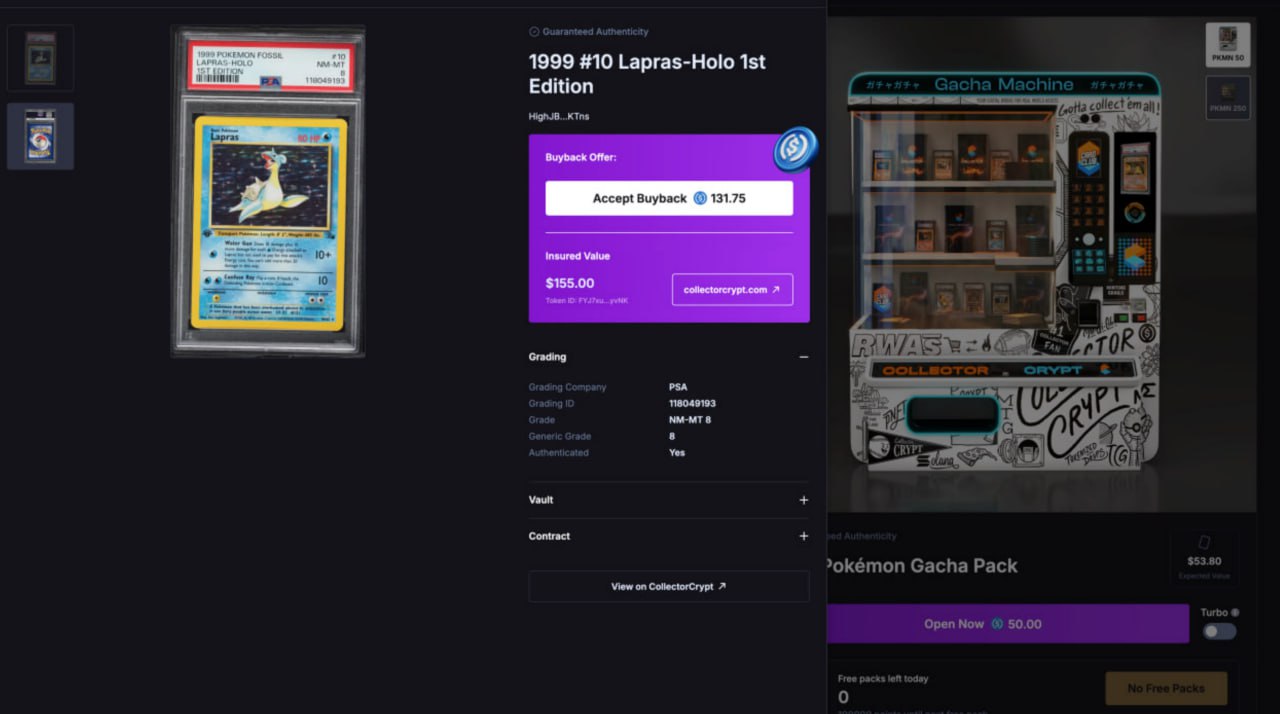Click the "Buyback Offer:" label
The height and width of the screenshot is (714, 1280).
click(581, 158)
